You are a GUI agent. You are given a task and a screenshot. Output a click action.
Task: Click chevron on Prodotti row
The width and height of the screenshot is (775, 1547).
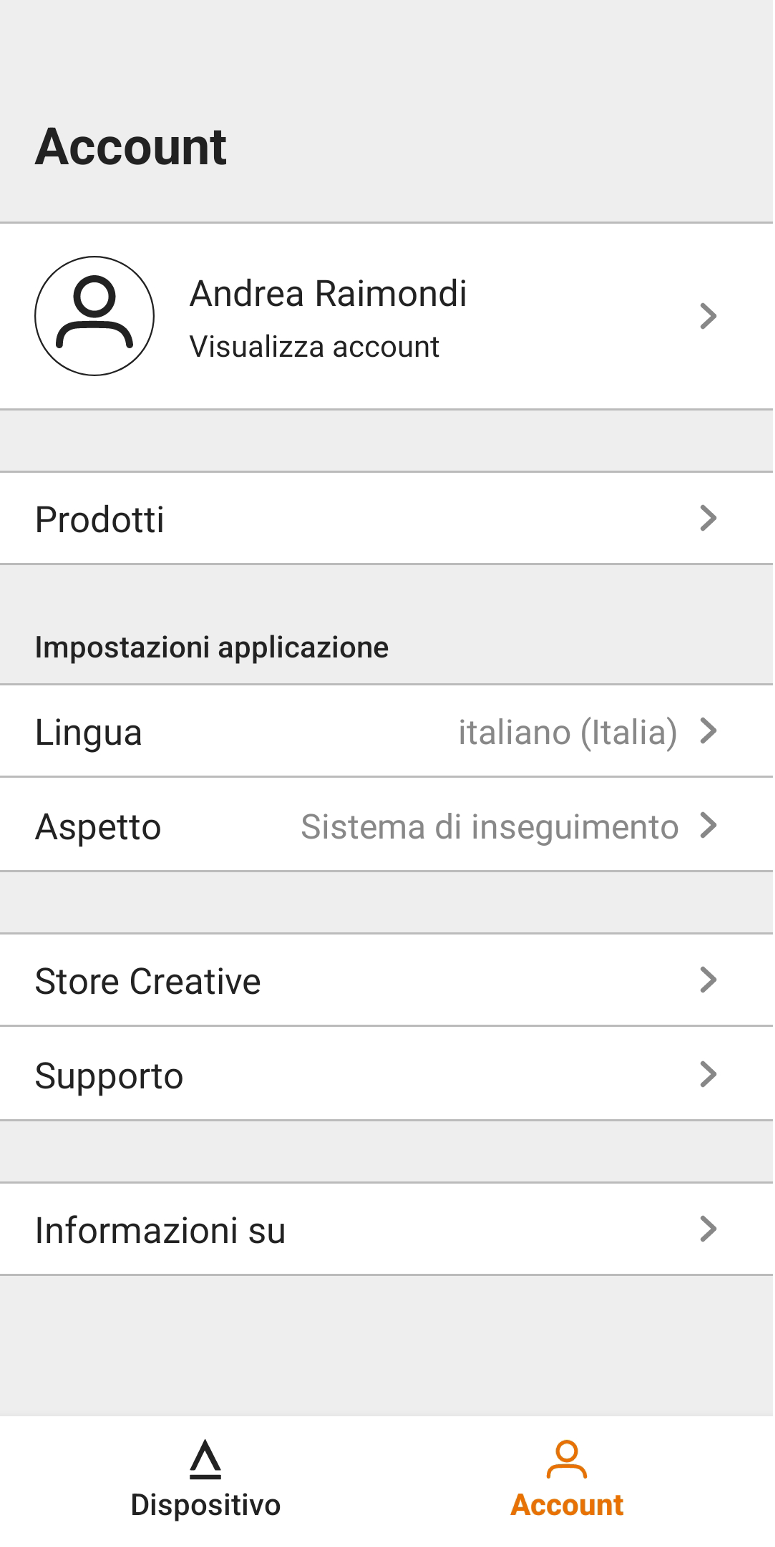tap(708, 518)
